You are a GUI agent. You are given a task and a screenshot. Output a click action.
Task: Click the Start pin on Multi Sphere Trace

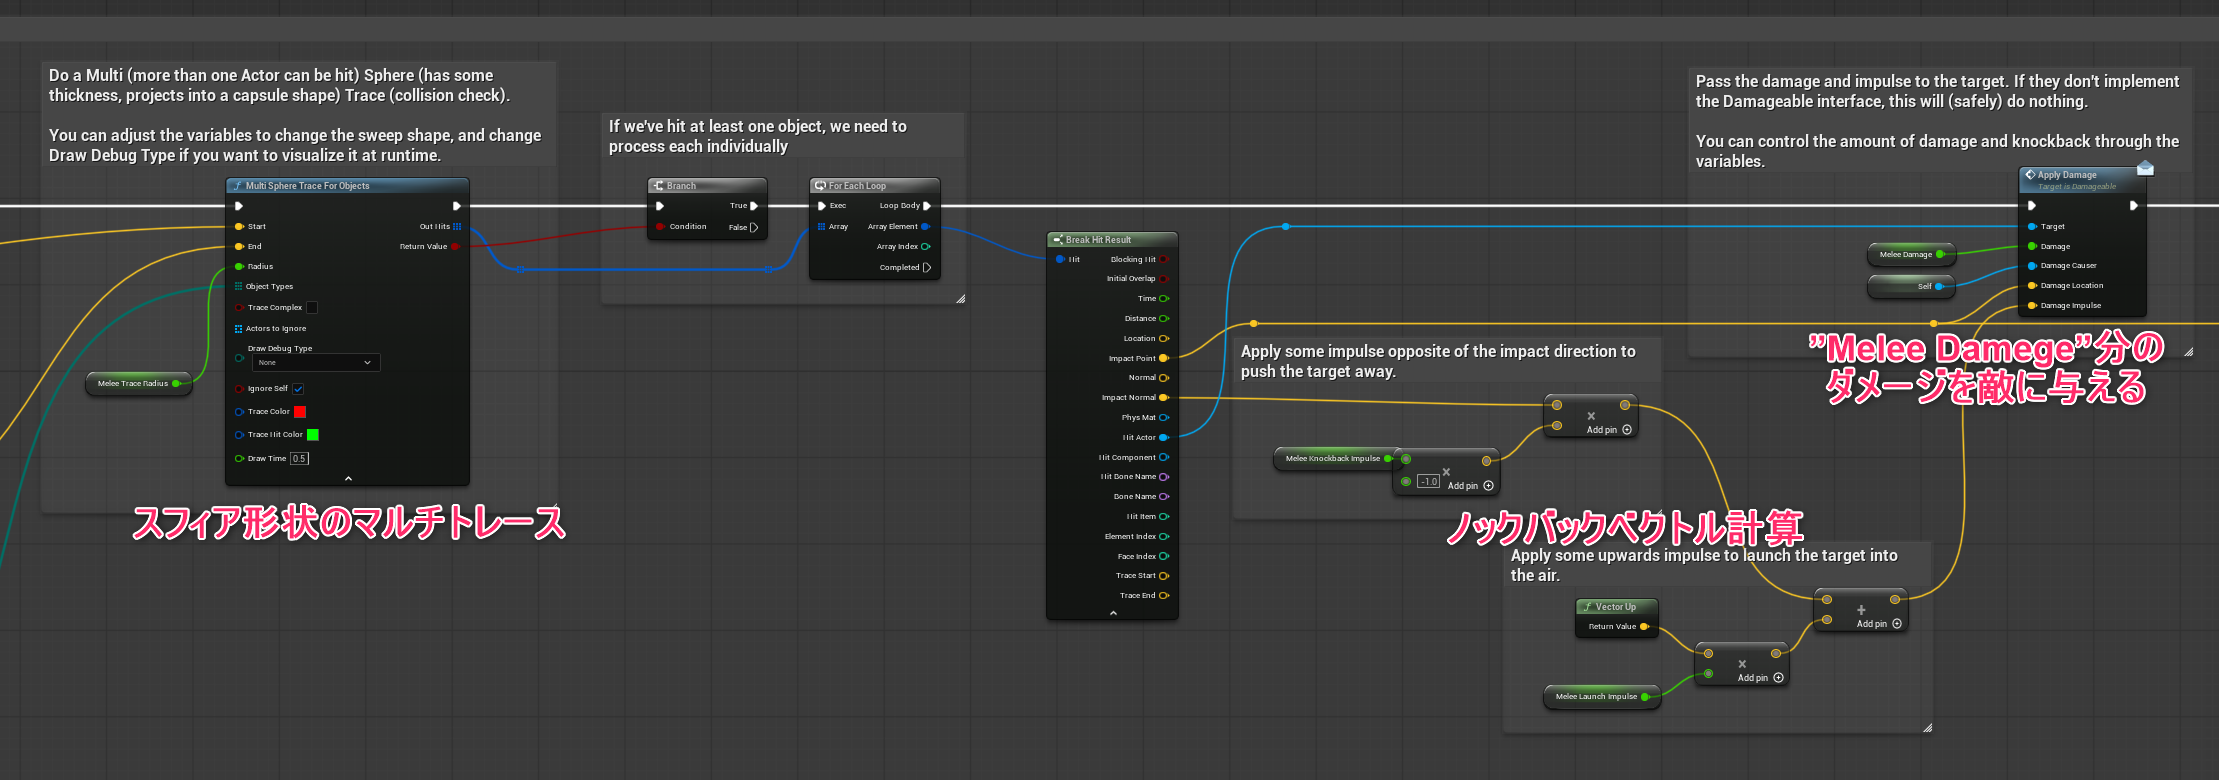tap(239, 227)
